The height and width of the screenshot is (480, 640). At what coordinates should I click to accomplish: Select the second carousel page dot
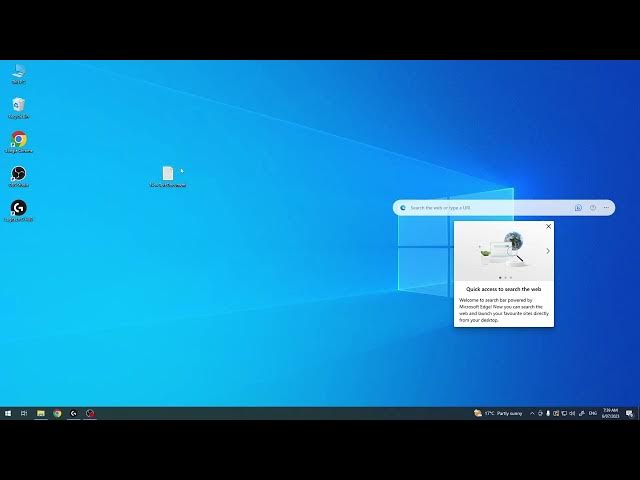pos(505,278)
